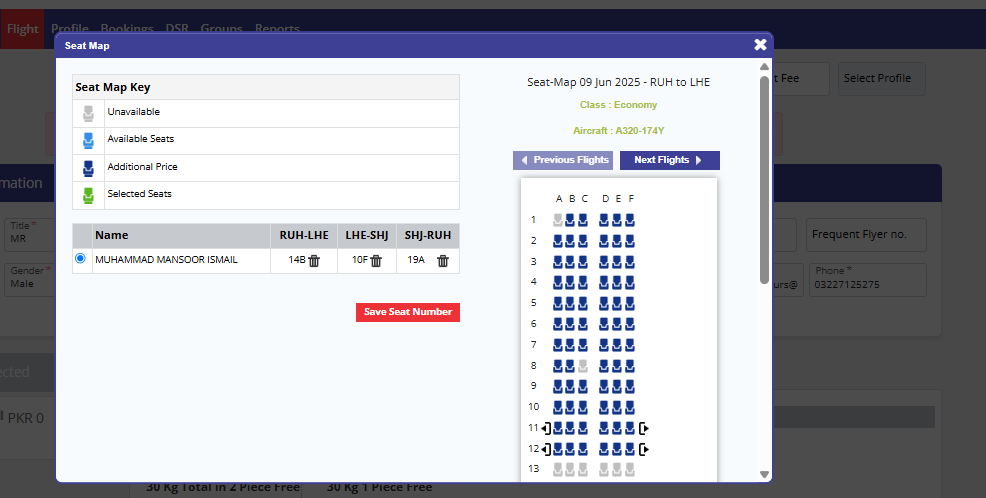
Task: Click the unavailable seat 8C
Action: [583, 366]
